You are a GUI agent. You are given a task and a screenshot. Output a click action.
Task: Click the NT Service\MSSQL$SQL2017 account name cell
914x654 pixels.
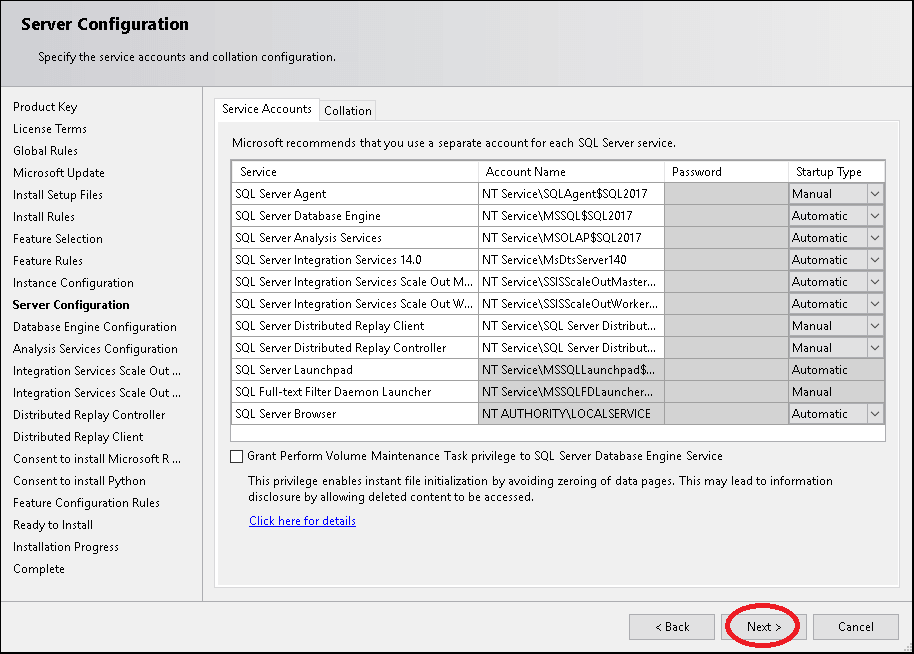tap(571, 216)
